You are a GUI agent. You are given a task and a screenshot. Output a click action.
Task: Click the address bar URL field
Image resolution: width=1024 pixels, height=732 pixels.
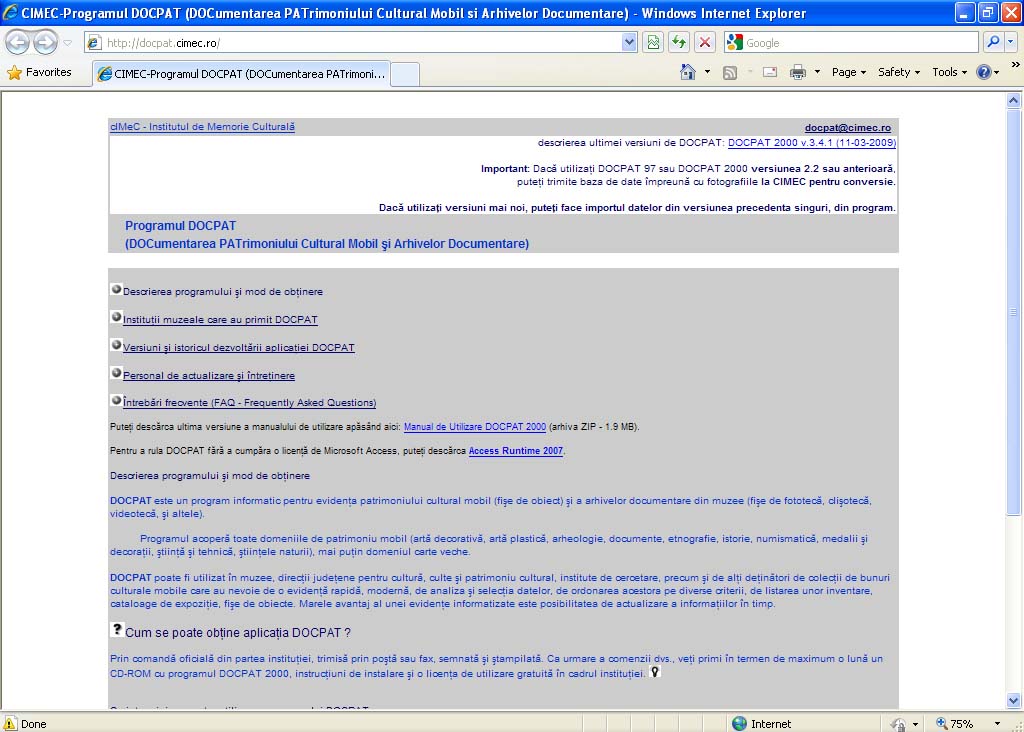pos(353,43)
